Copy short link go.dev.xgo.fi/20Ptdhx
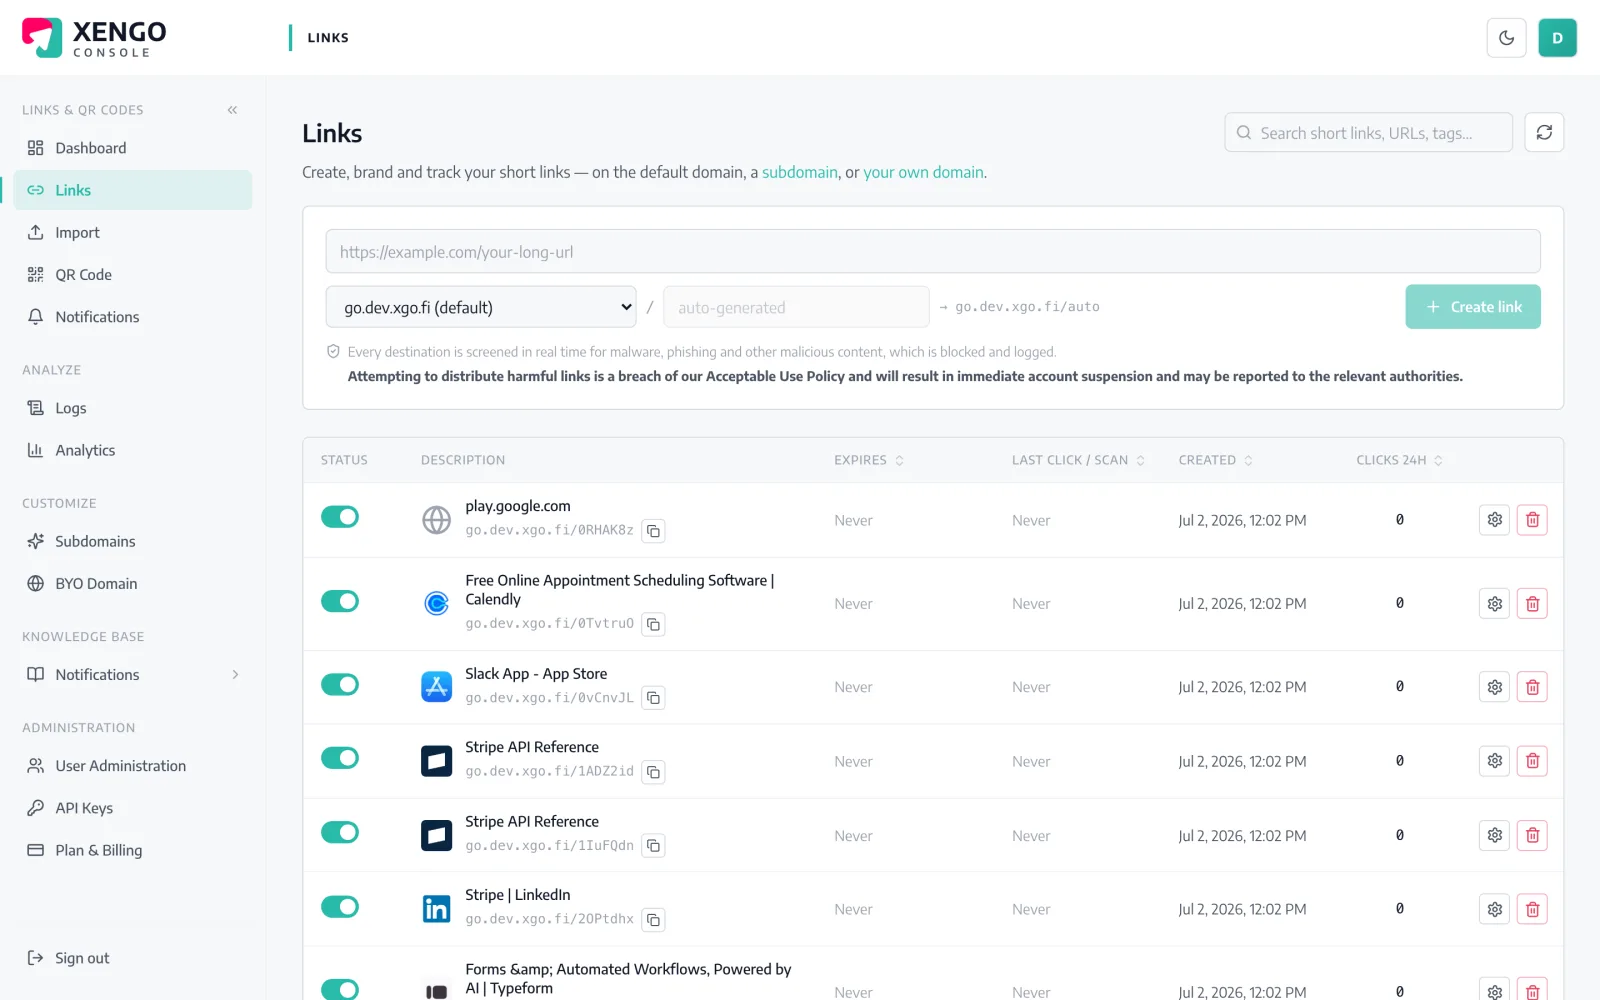 [653, 920]
